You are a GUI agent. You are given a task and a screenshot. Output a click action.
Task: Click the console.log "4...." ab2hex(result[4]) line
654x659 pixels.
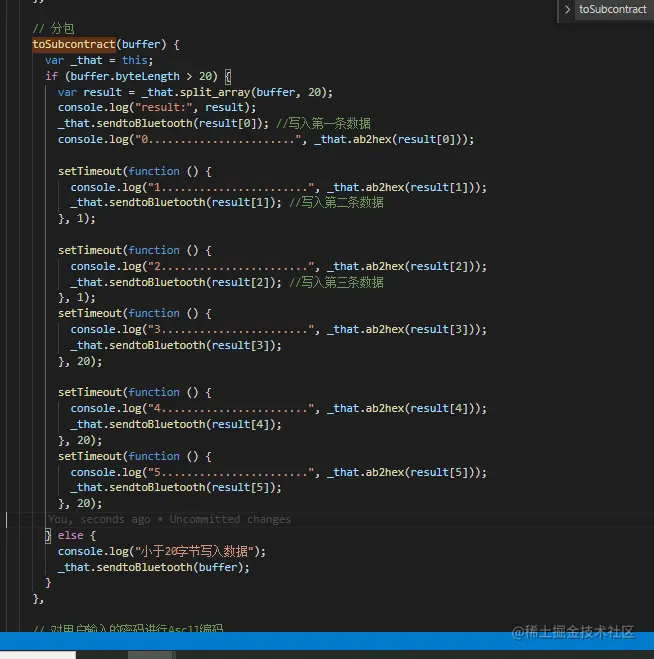pos(279,408)
